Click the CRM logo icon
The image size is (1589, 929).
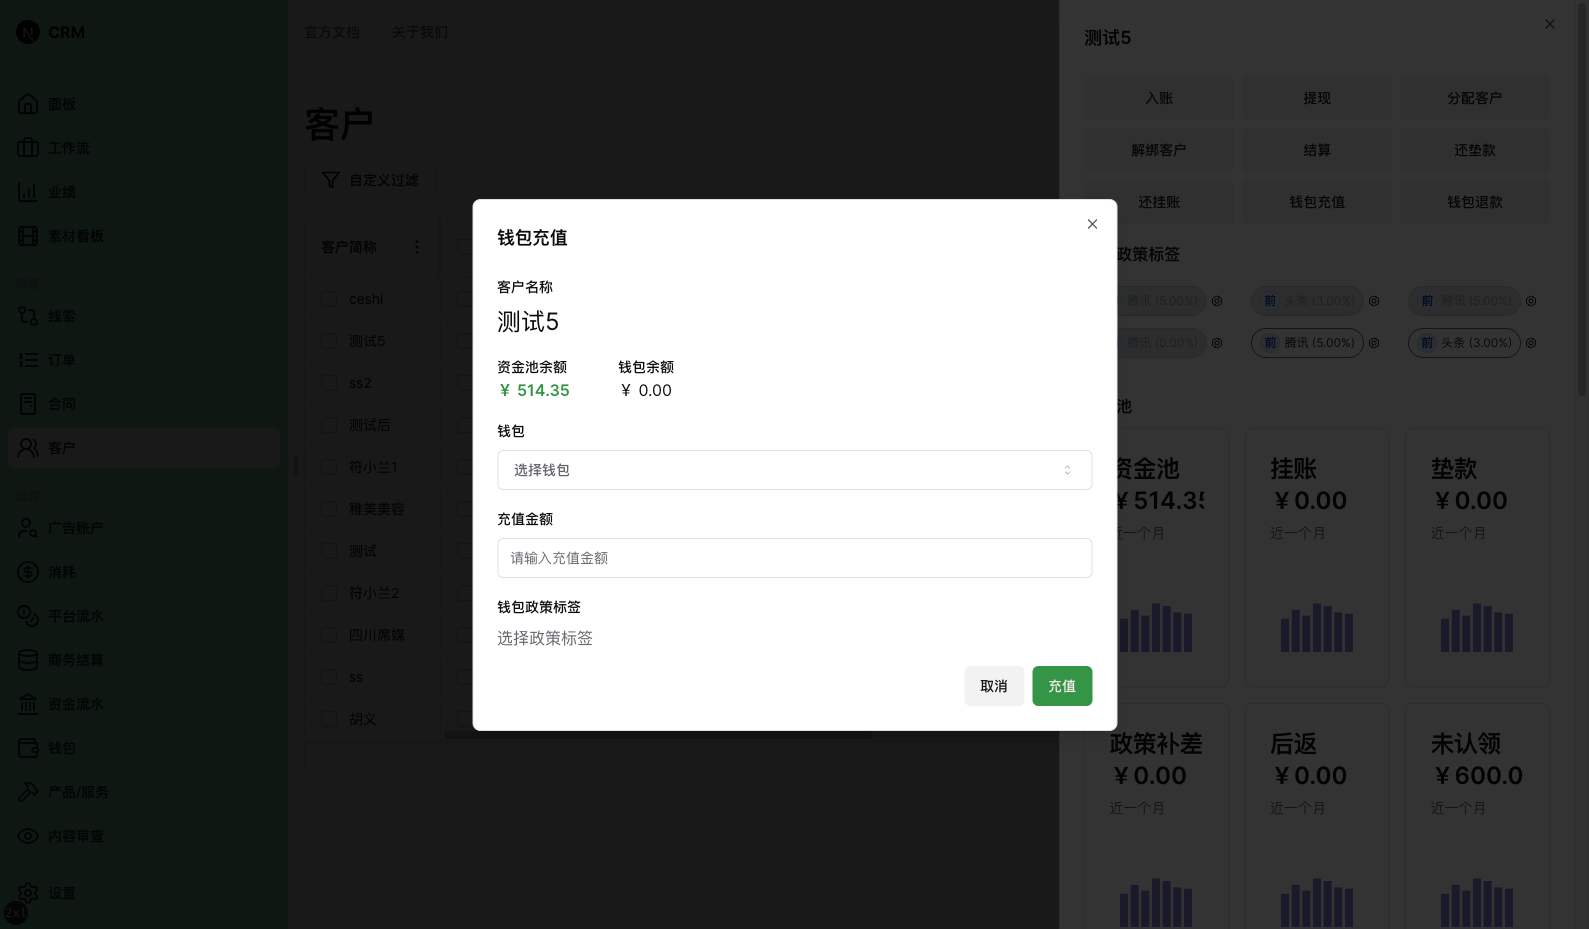[x=28, y=32]
